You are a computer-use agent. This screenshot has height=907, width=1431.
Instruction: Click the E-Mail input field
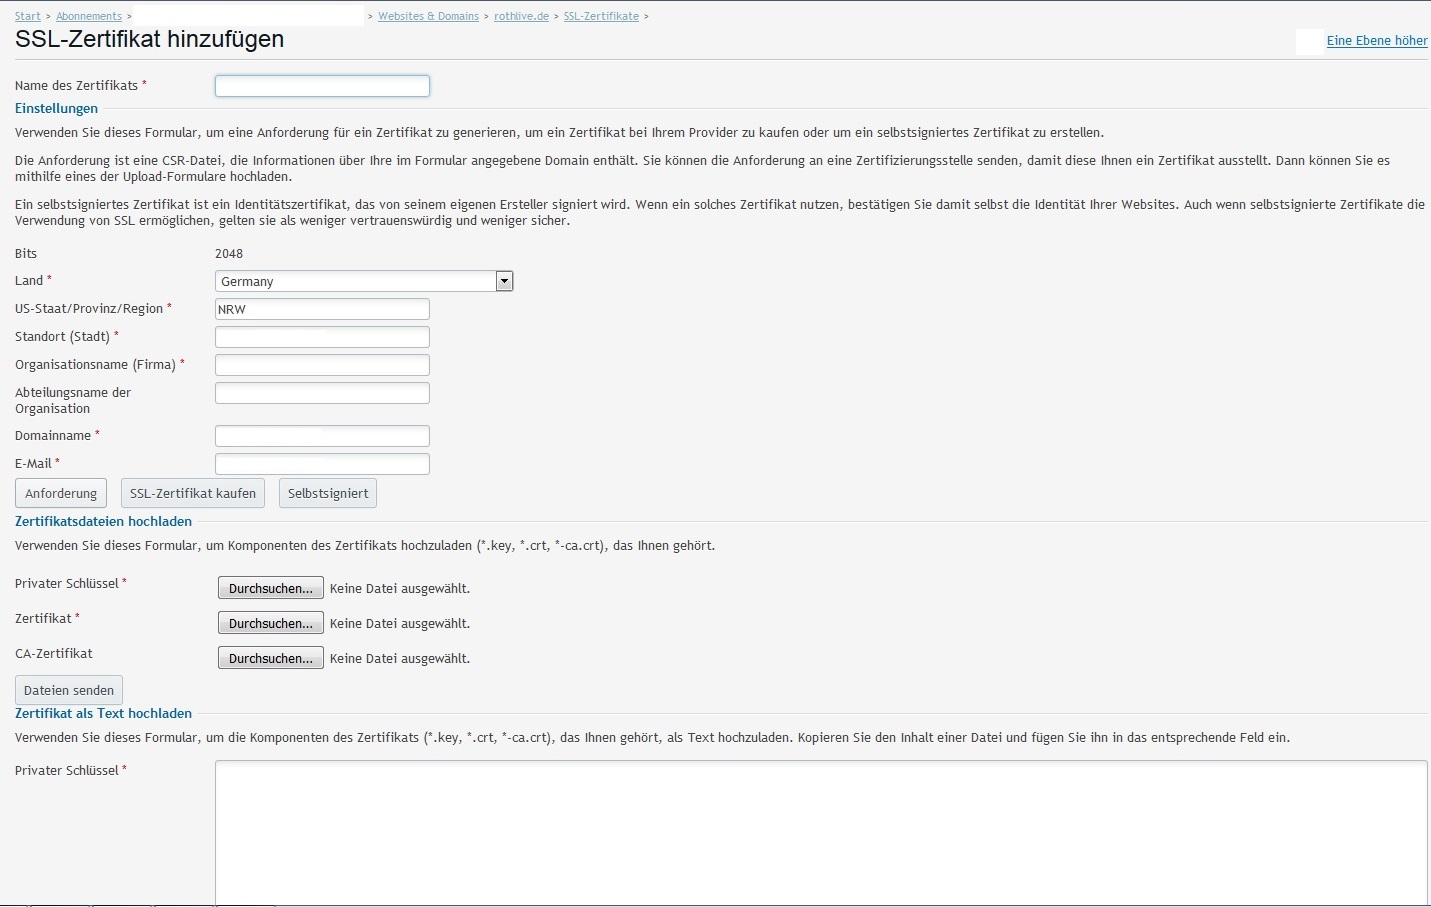[x=322, y=464]
